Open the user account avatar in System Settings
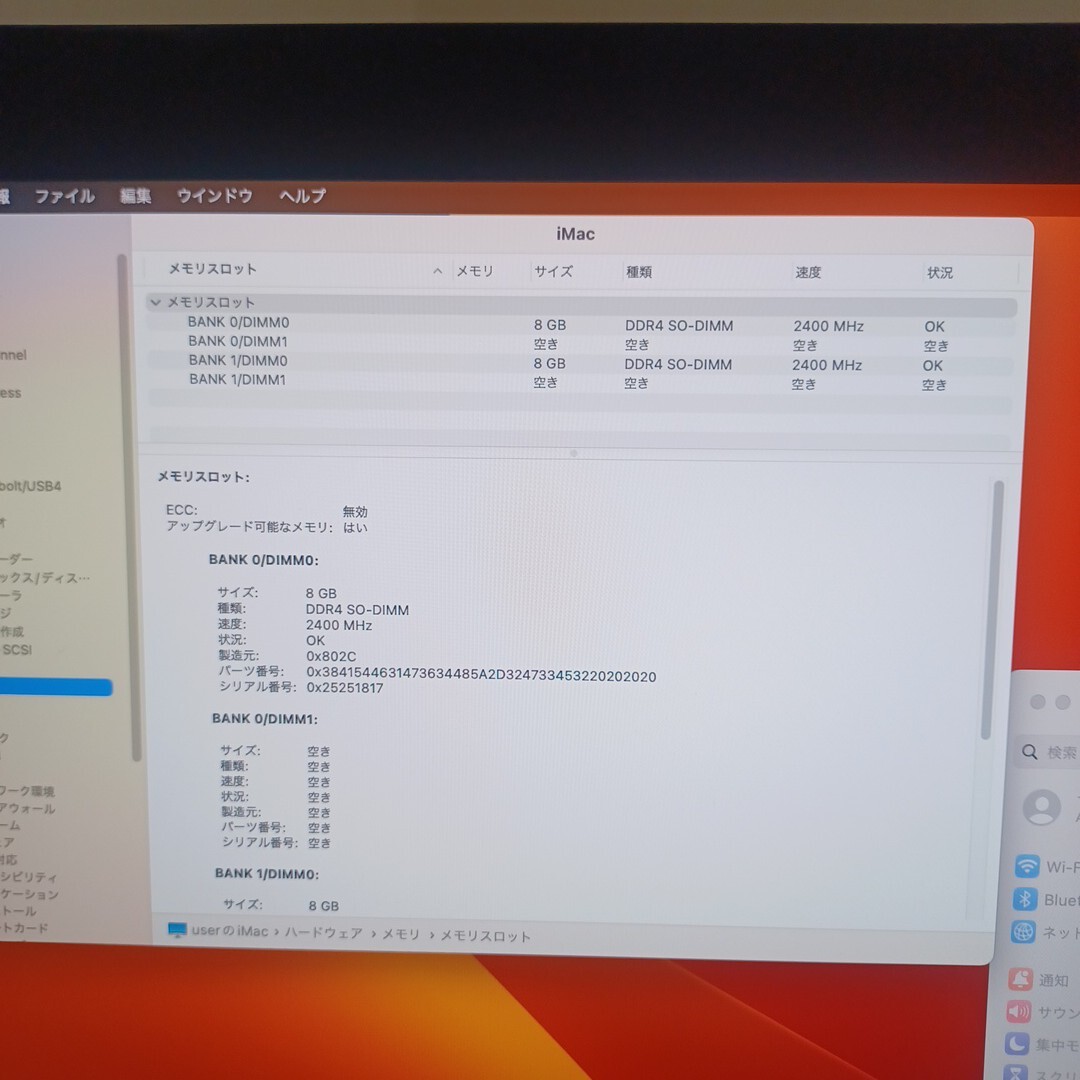Screen dimensions: 1080x1080 point(1041,807)
